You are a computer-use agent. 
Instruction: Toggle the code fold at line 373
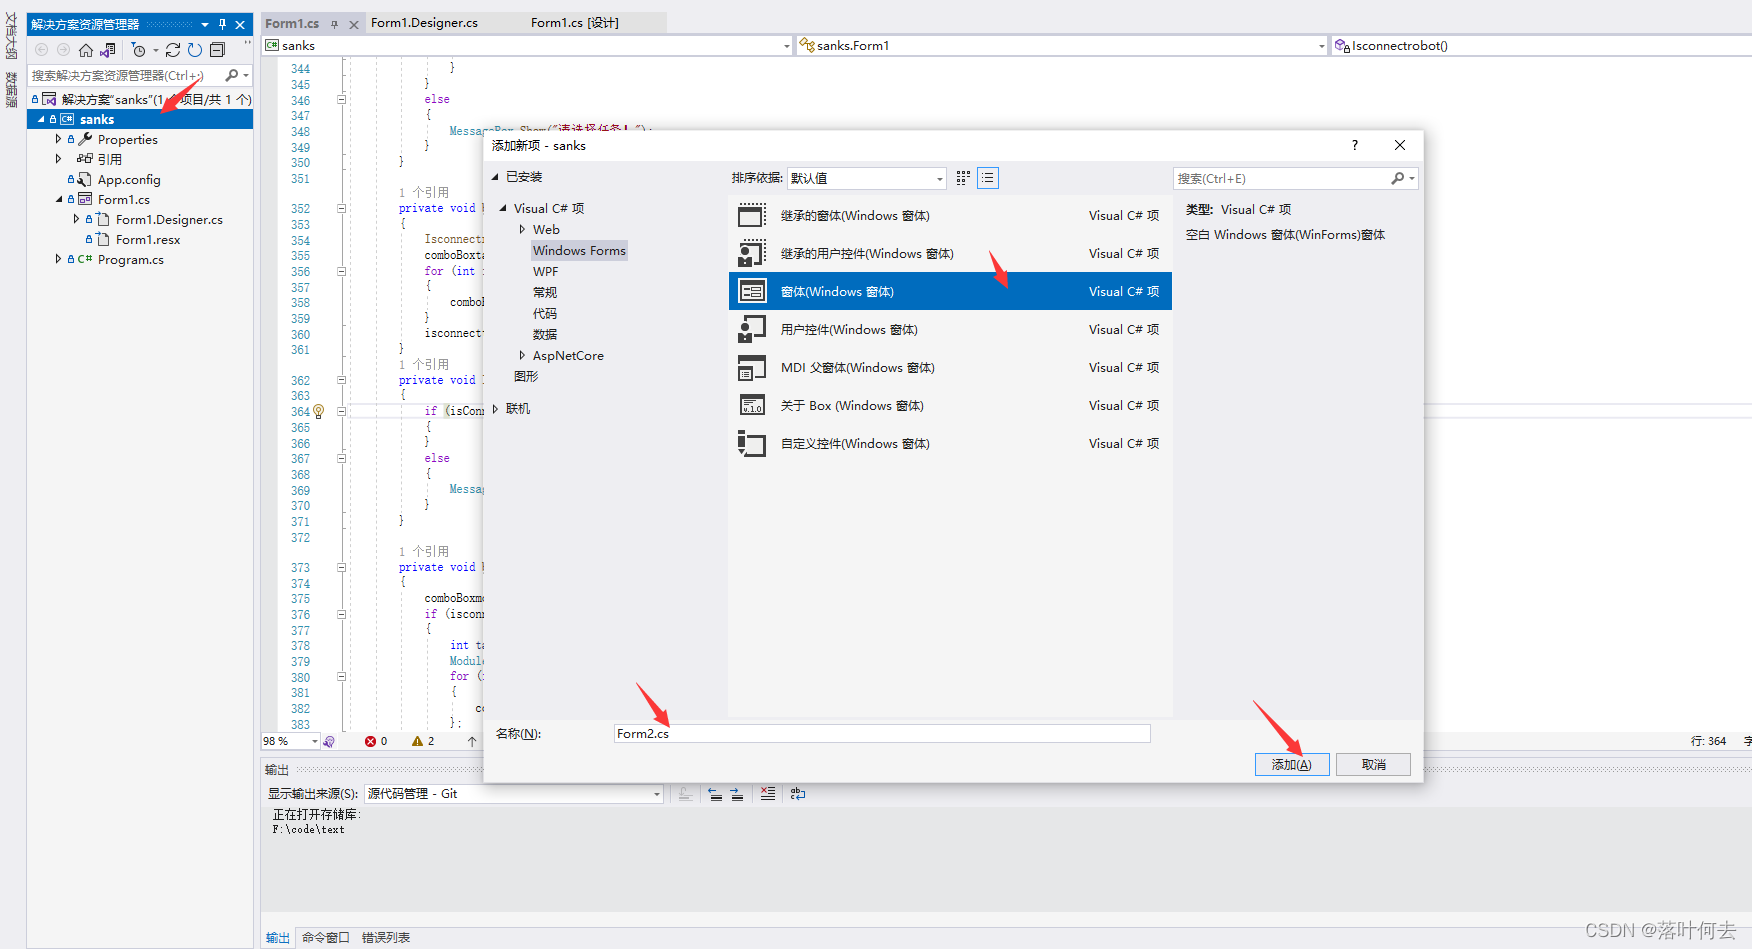click(341, 567)
